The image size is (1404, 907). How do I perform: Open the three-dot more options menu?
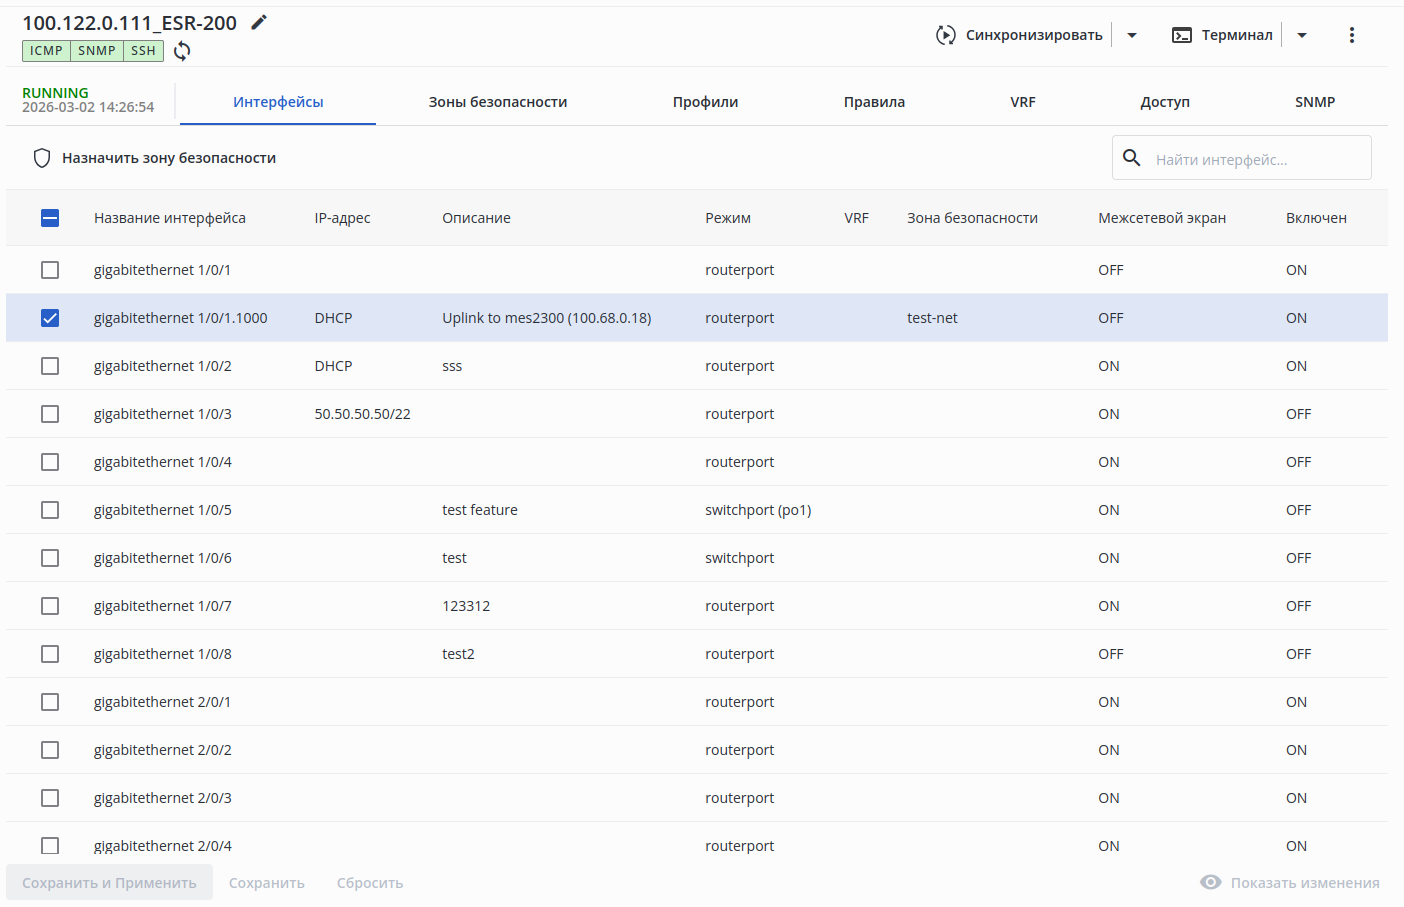pos(1352,35)
